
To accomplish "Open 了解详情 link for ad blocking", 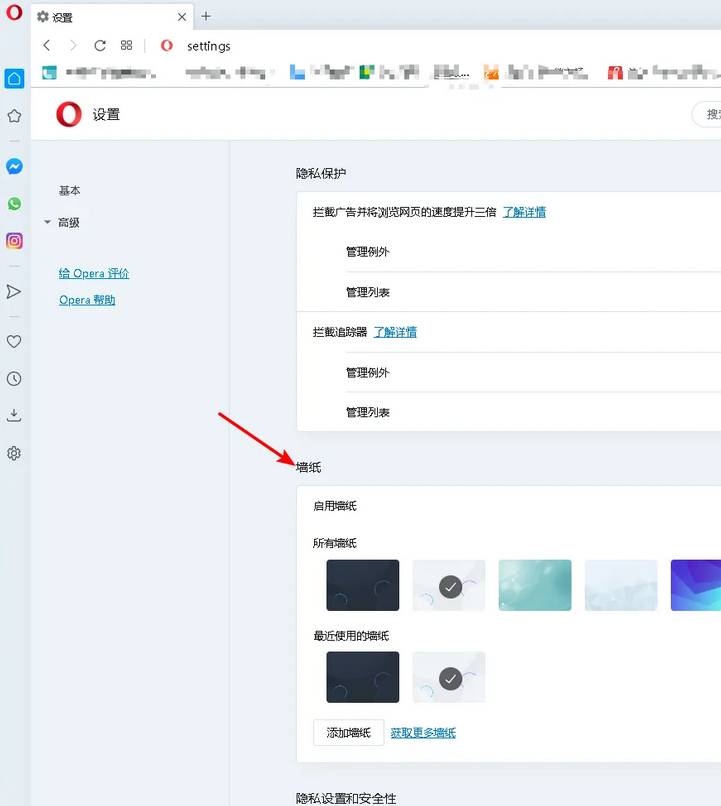I will point(524,212).
